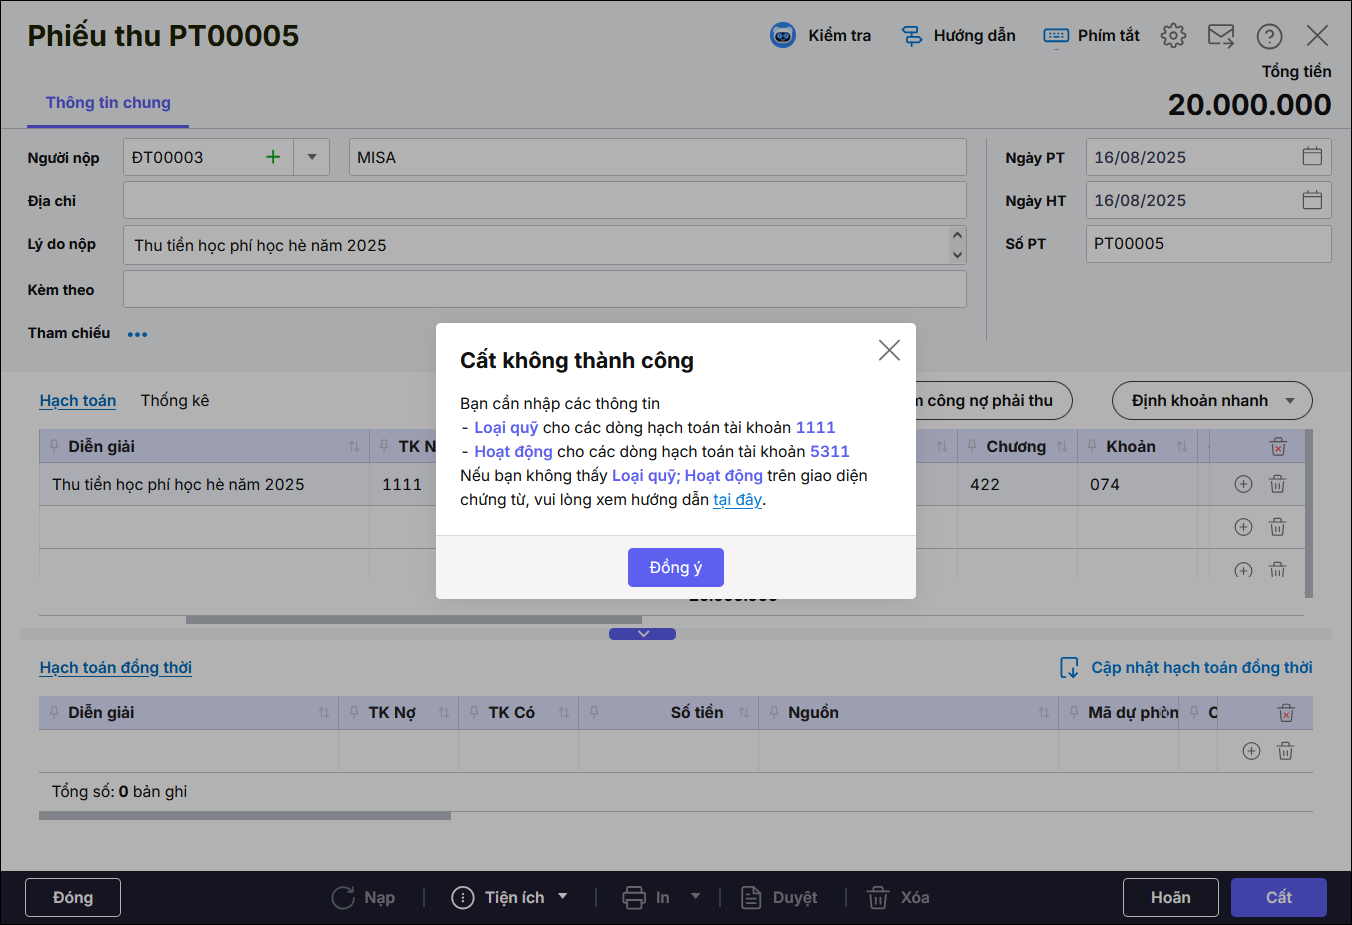This screenshot has height=925, width=1352.
Task: Click the Kiểm tra robot icon
Action: [782, 35]
